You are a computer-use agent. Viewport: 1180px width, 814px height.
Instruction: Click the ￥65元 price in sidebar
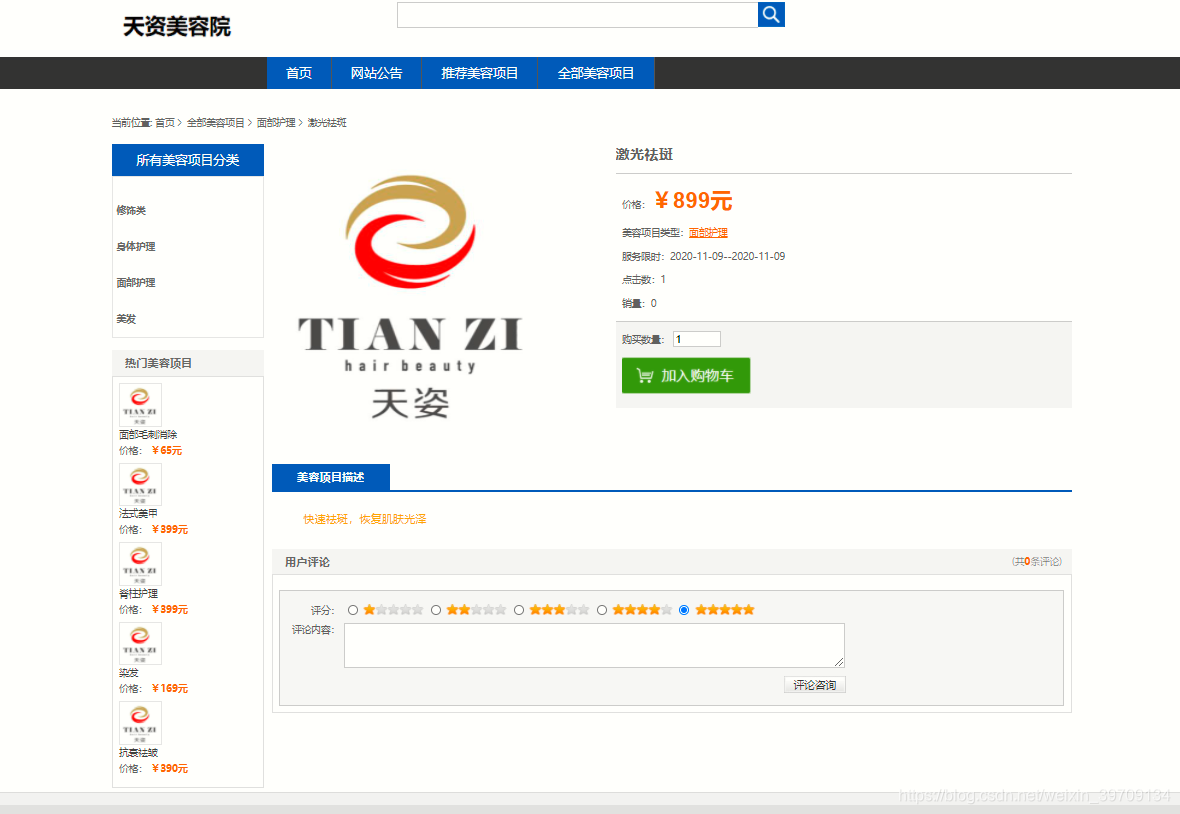click(166, 451)
